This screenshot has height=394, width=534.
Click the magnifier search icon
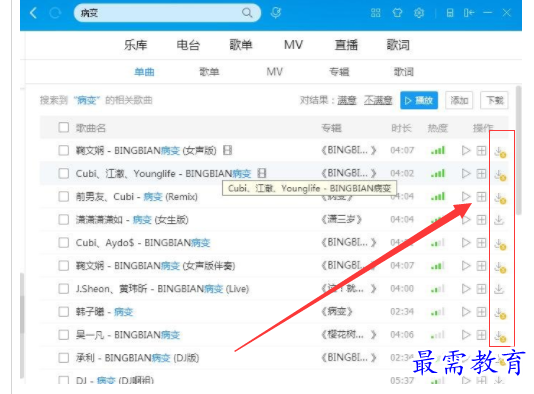click(x=247, y=13)
